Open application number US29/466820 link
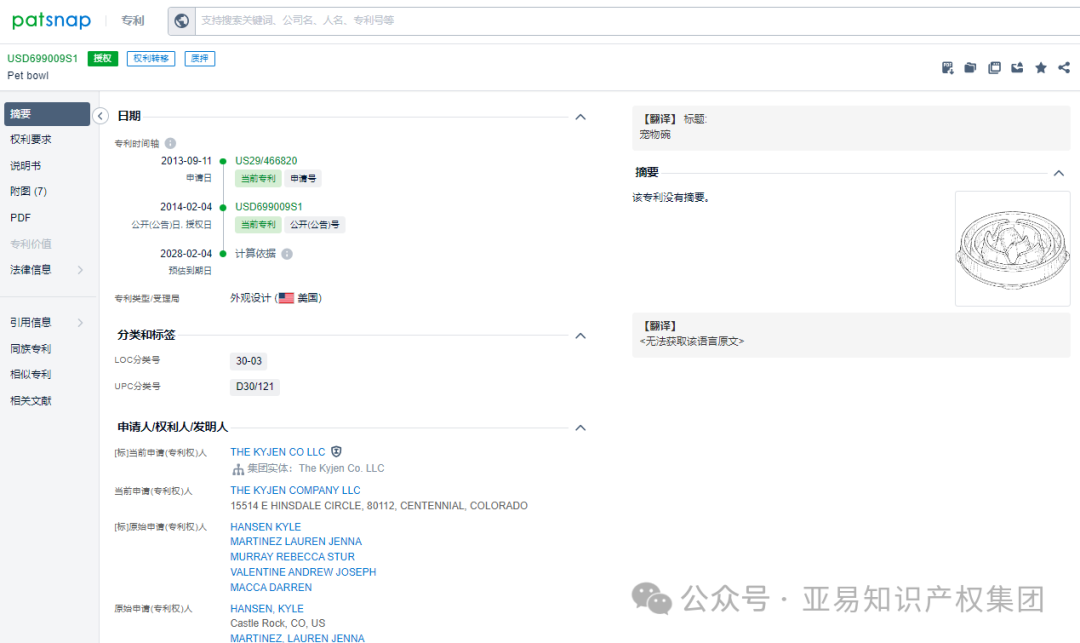The height and width of the screenshot is (643, 1080). click(x=267, y=160)
